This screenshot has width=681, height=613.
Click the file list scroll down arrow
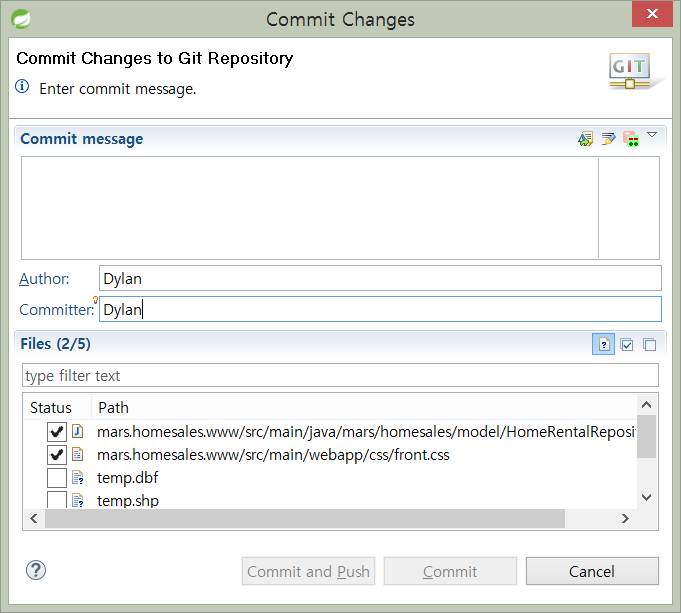pyautogui.click(x=646, y=497)
